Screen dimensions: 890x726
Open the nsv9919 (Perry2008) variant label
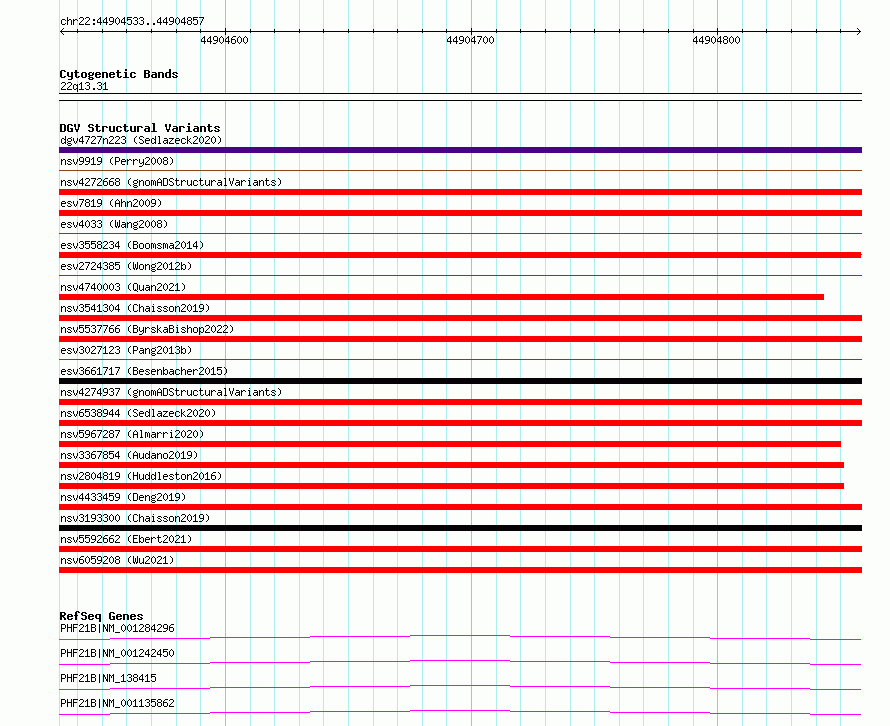pyautogui.click(x=117, y=161)
